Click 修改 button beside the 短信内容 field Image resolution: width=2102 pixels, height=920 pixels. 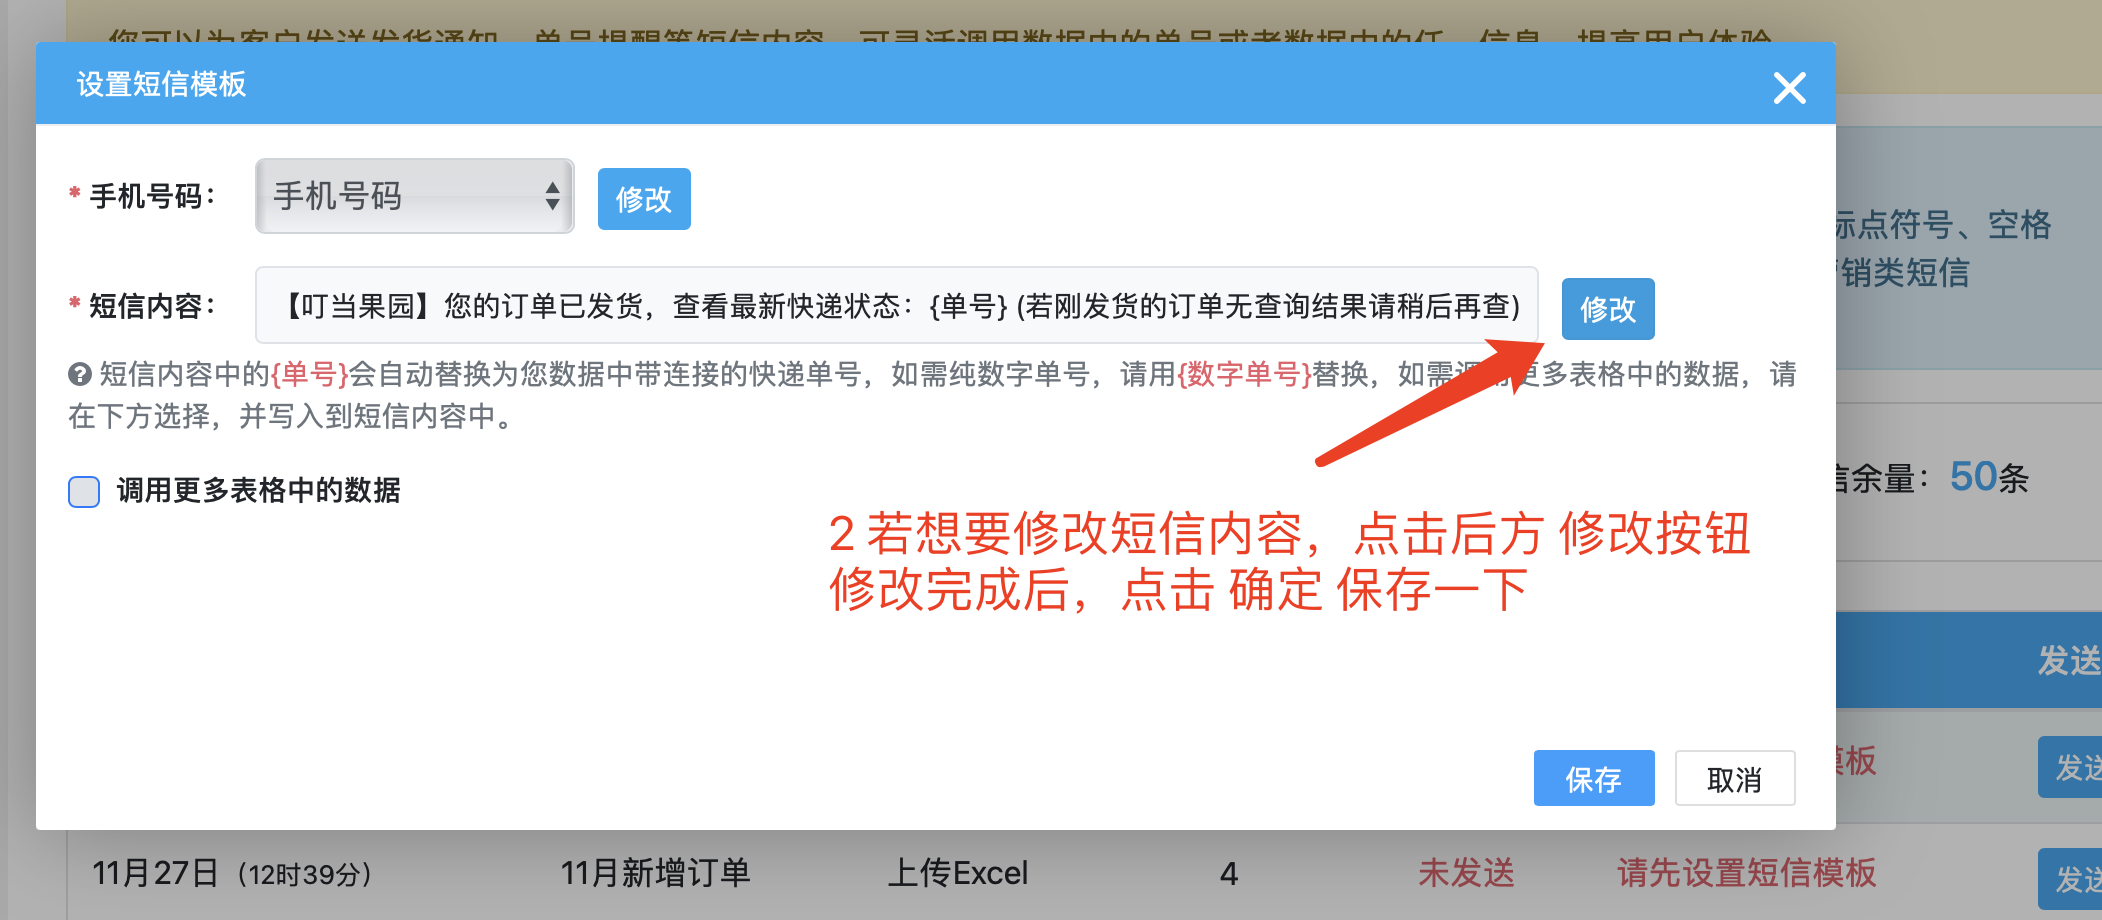tap(1607, 309)
